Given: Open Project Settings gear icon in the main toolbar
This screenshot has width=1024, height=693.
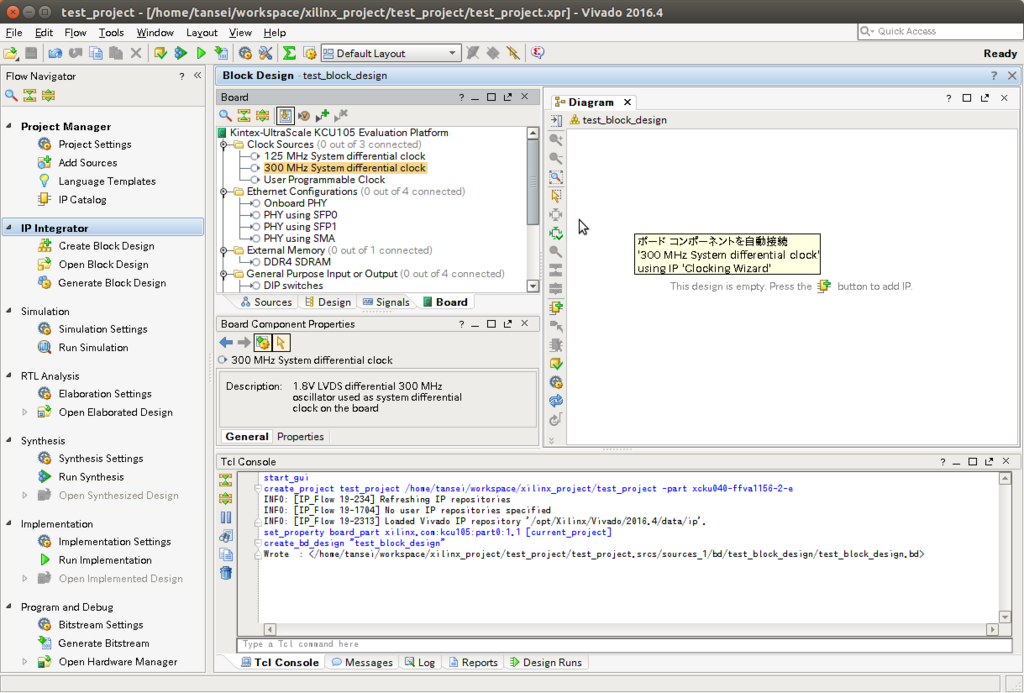Looking at the screenshot, I should [x=246, y=54].
